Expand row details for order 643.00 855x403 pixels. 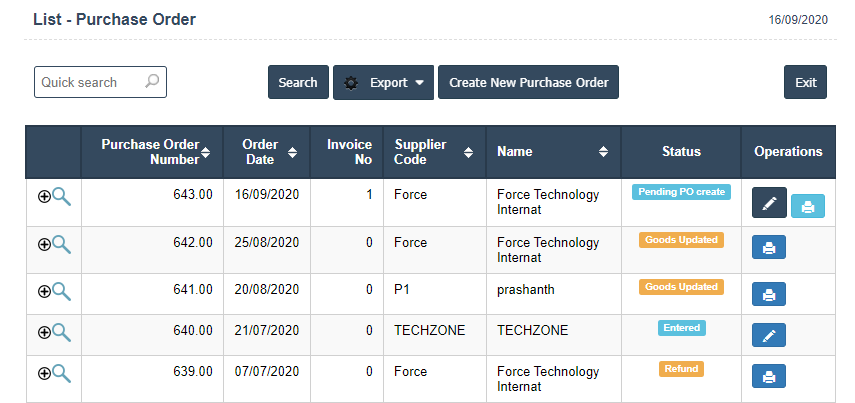pos(43,196)
